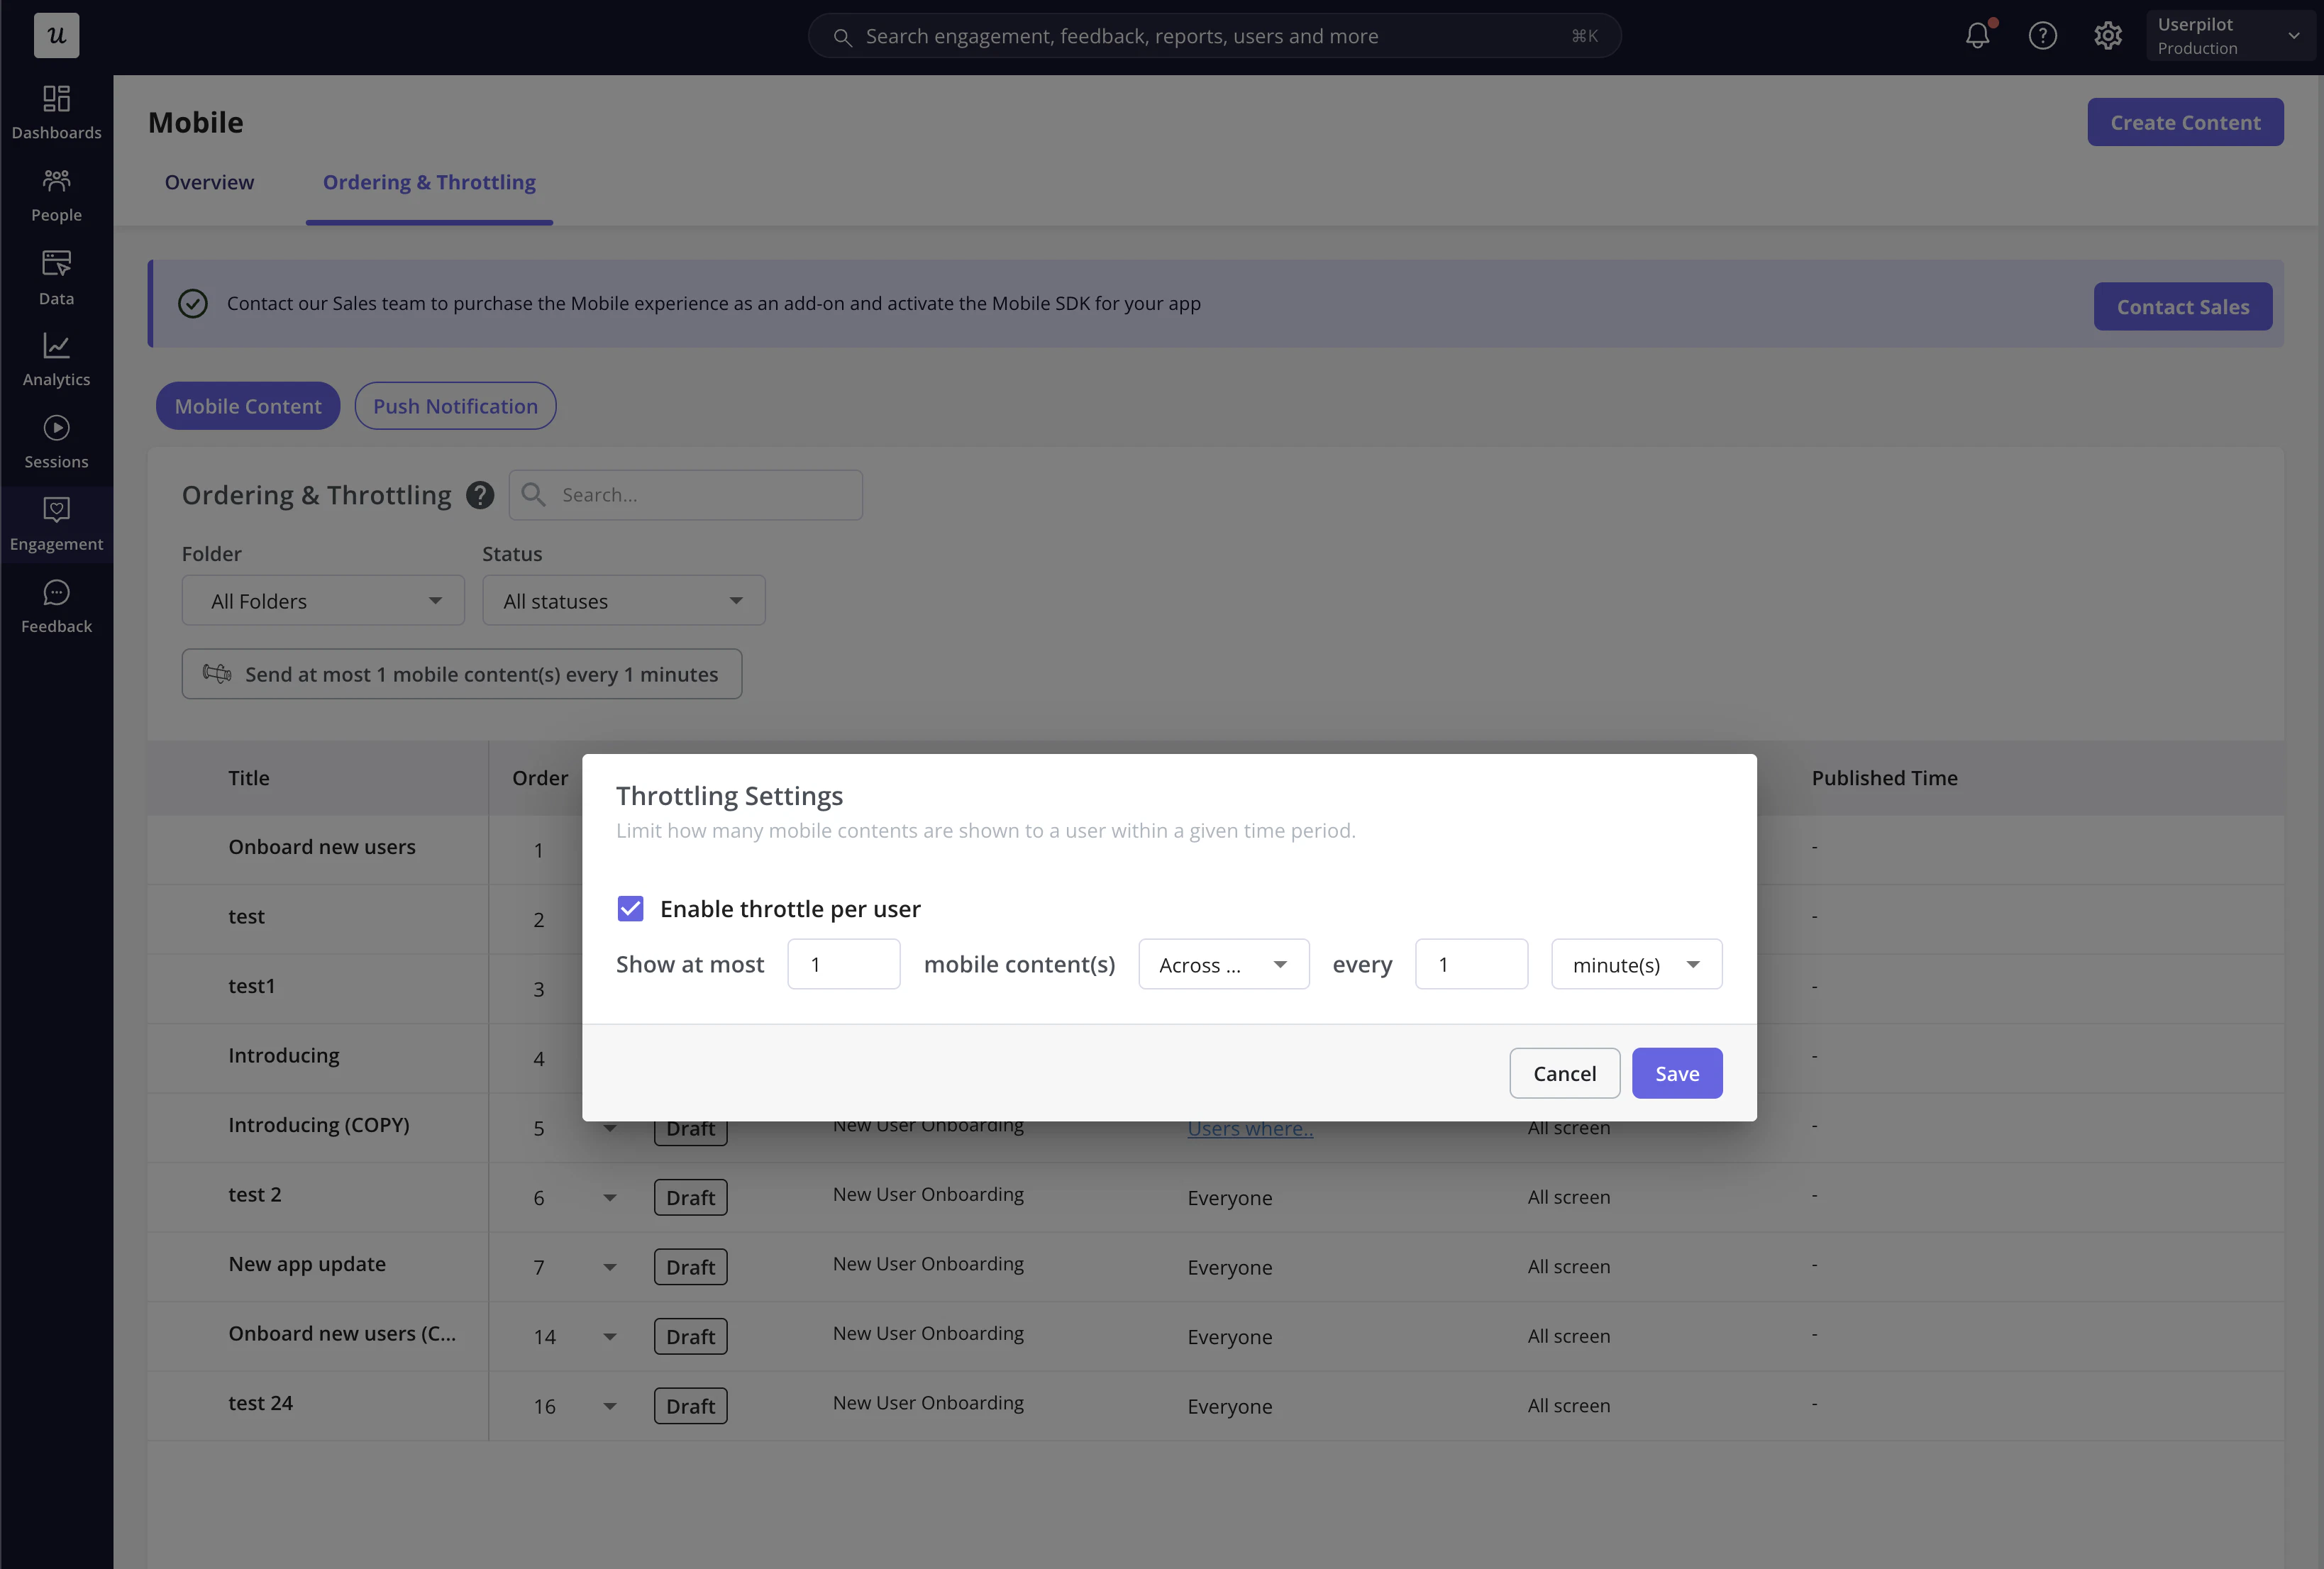
Task: Switch to the Overview tab
Action: click(x=209, y=182)
